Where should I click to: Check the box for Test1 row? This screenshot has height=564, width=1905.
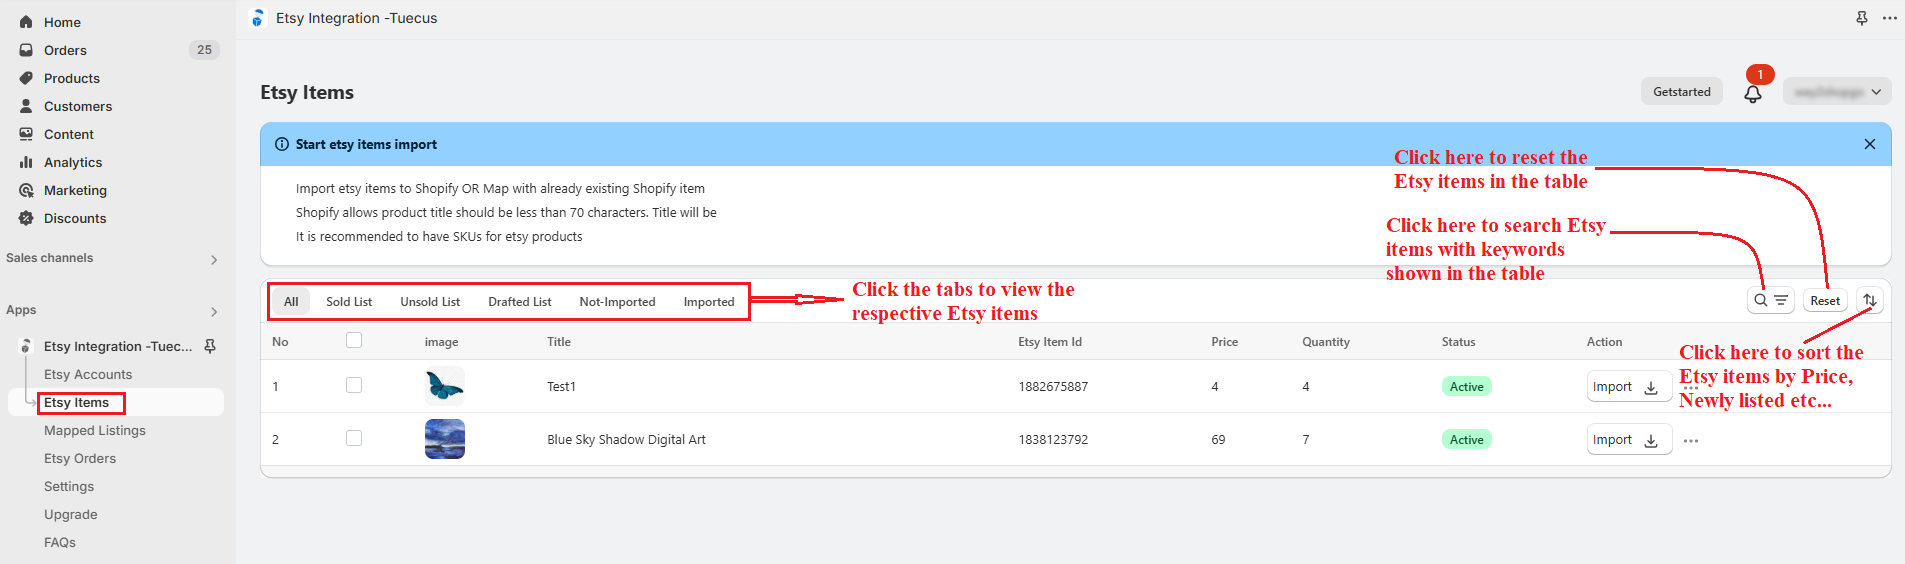[354, 385]
